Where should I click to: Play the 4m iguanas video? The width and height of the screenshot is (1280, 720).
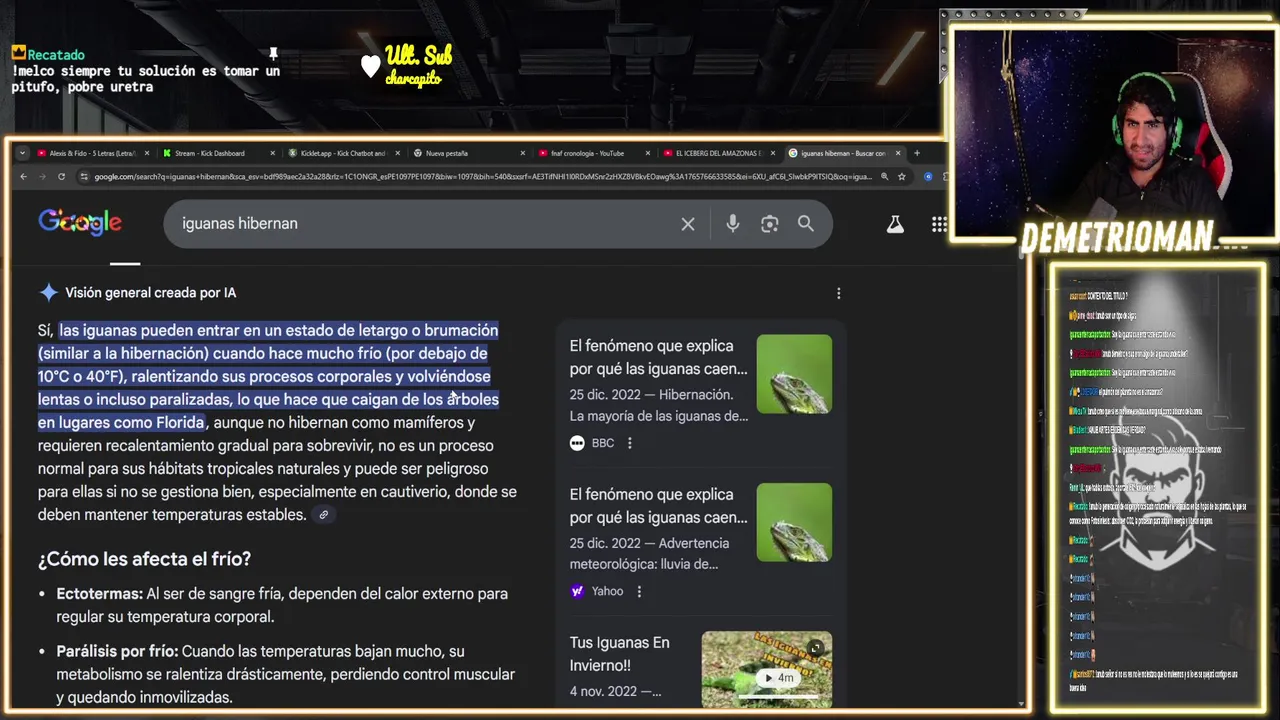pos(776,677)
